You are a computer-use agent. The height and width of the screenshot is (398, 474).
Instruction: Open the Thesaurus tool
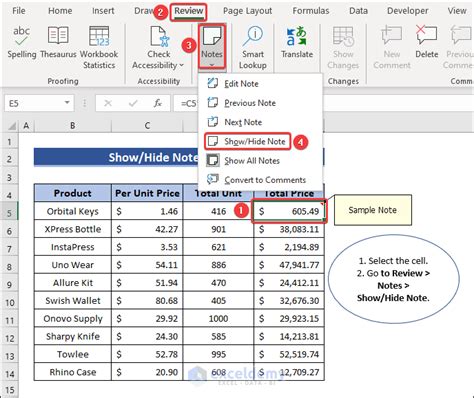point(58,43)
